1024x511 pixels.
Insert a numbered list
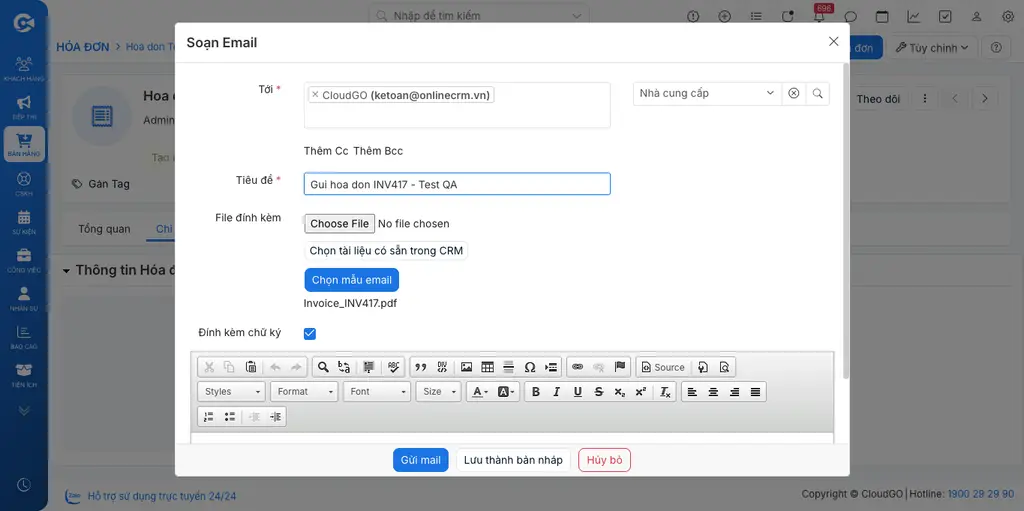point(208,416)
